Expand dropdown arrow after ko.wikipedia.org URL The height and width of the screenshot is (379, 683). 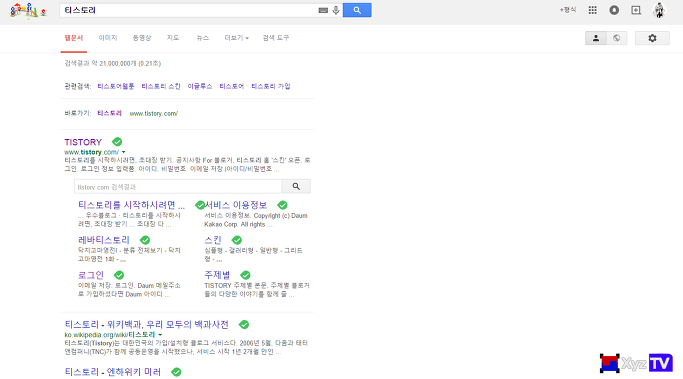[x=160, y=335]
